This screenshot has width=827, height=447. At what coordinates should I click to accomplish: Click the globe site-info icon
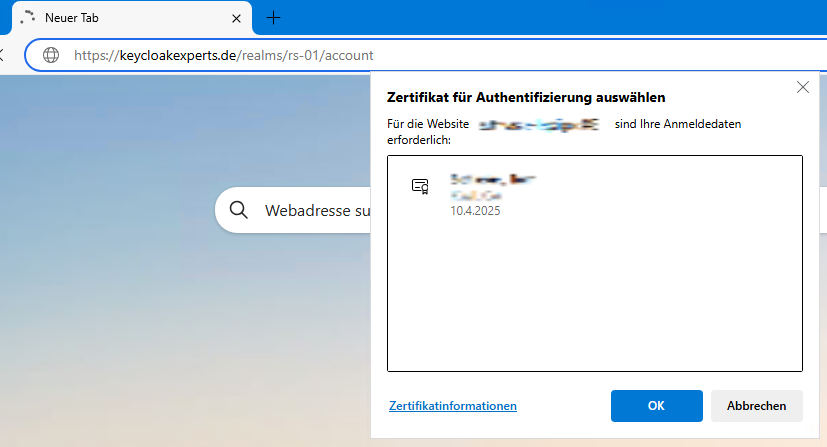[50, 55]
